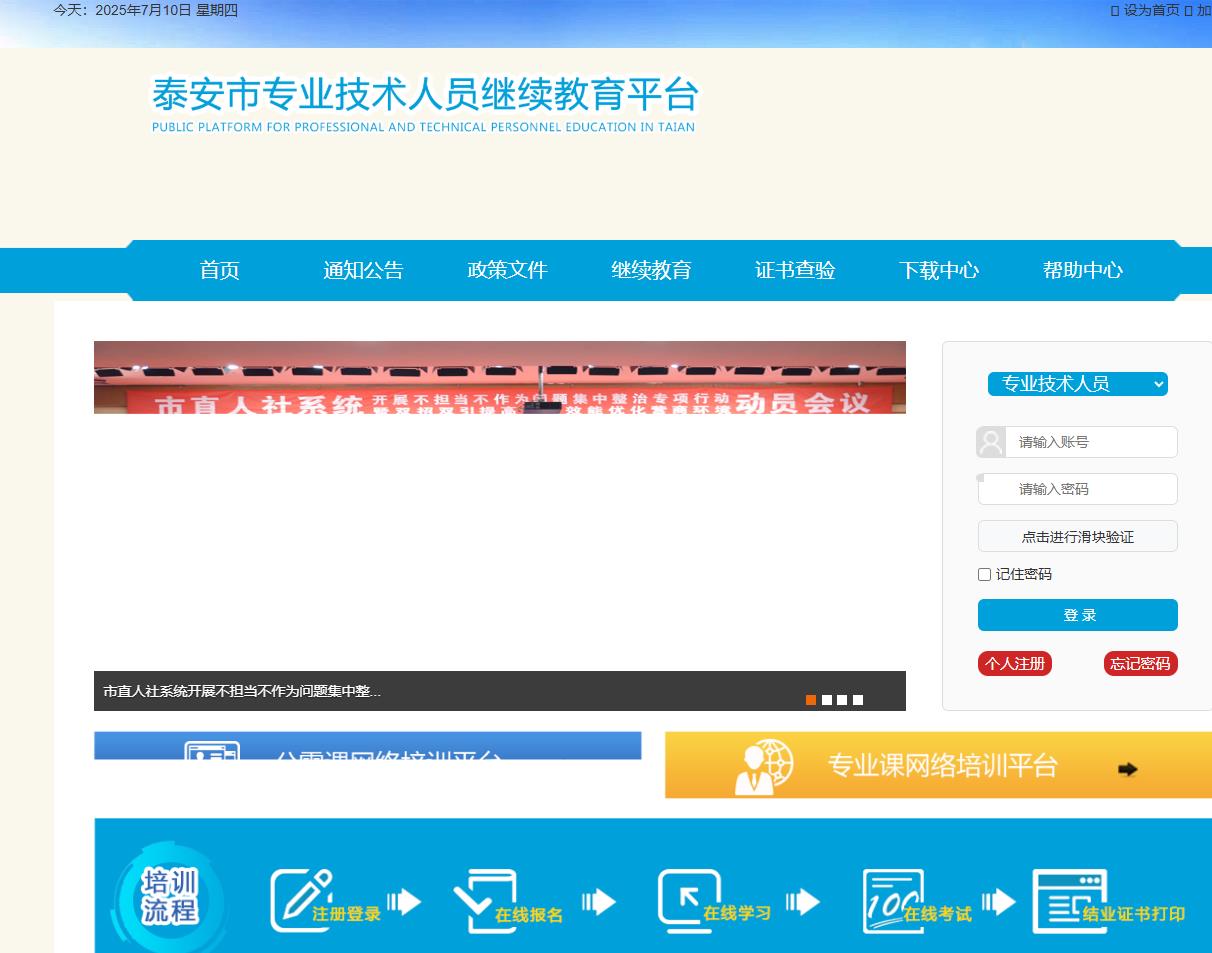Click the 请输入账号 account input field
Screen dimensions: 1212x953
coord(1091,442)
